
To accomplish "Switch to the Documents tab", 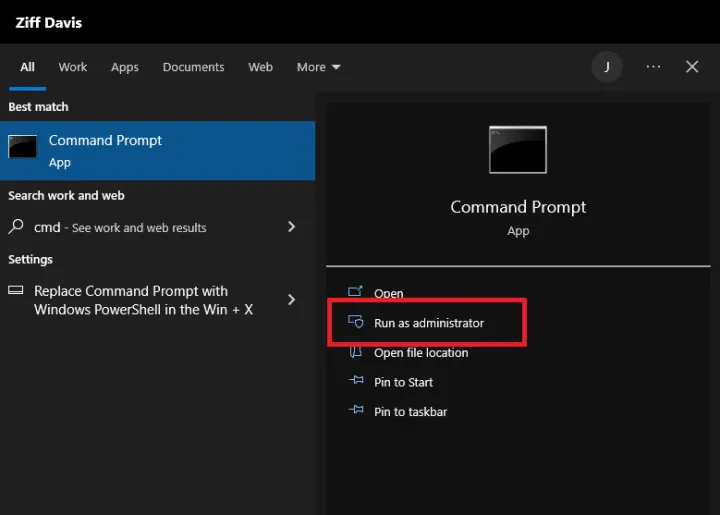I will 193,67.
